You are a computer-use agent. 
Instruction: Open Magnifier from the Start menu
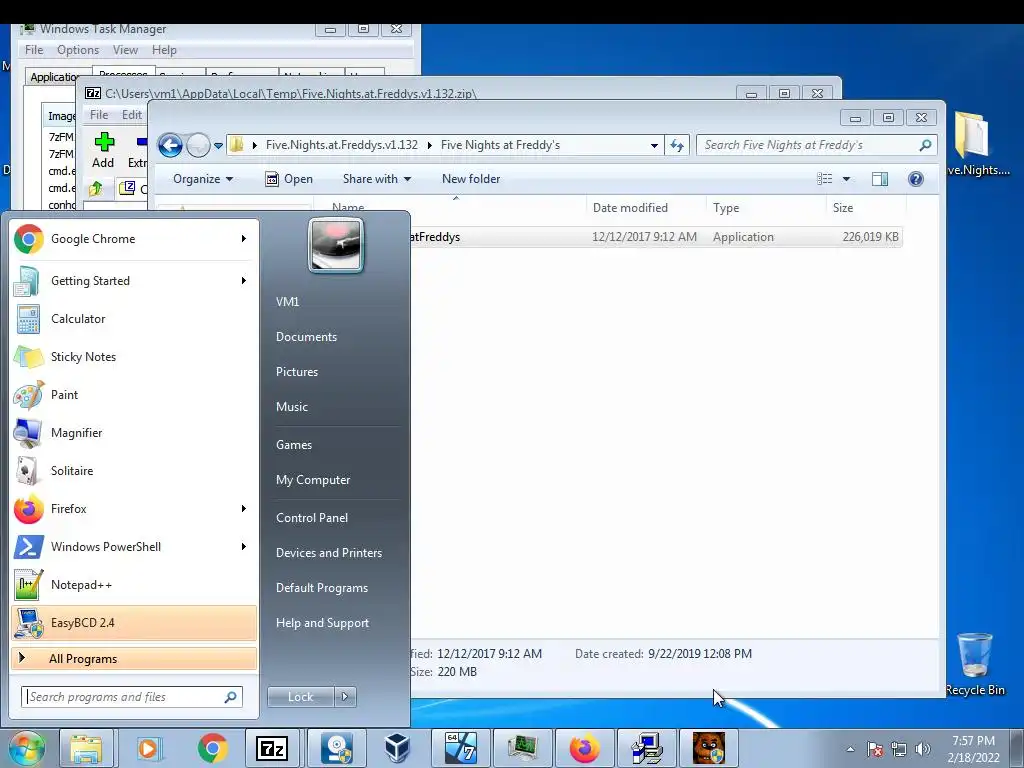tap(133, 432)
